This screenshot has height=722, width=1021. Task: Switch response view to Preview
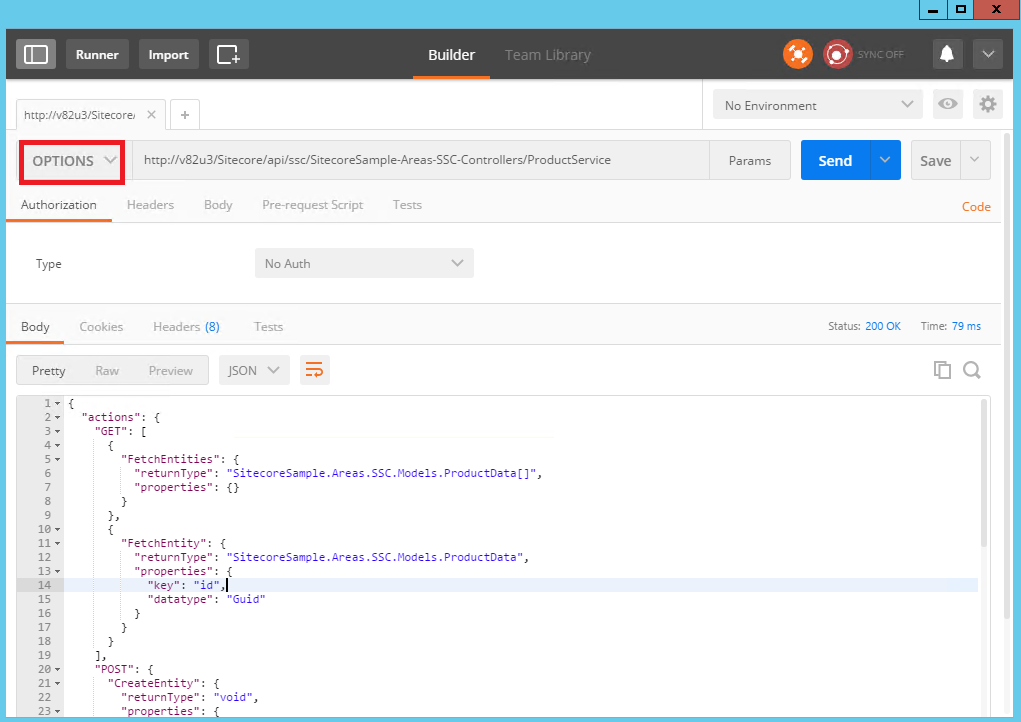click(x=171, y=370)
